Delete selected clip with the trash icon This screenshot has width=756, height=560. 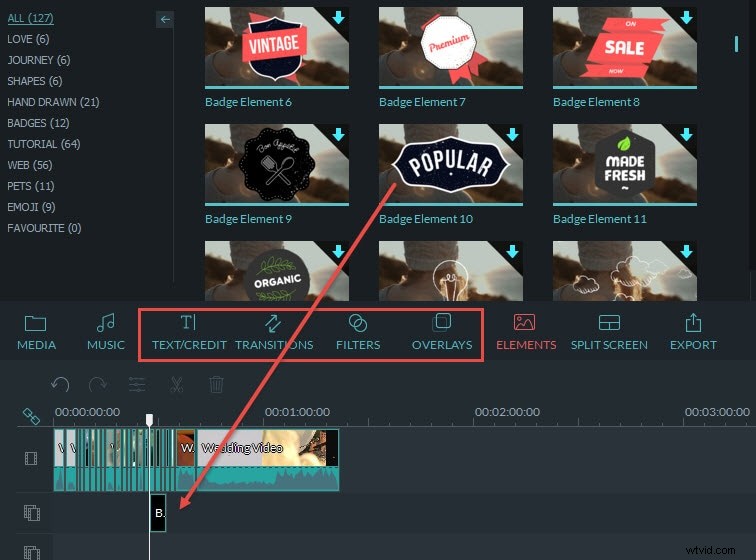coord(216,384)
